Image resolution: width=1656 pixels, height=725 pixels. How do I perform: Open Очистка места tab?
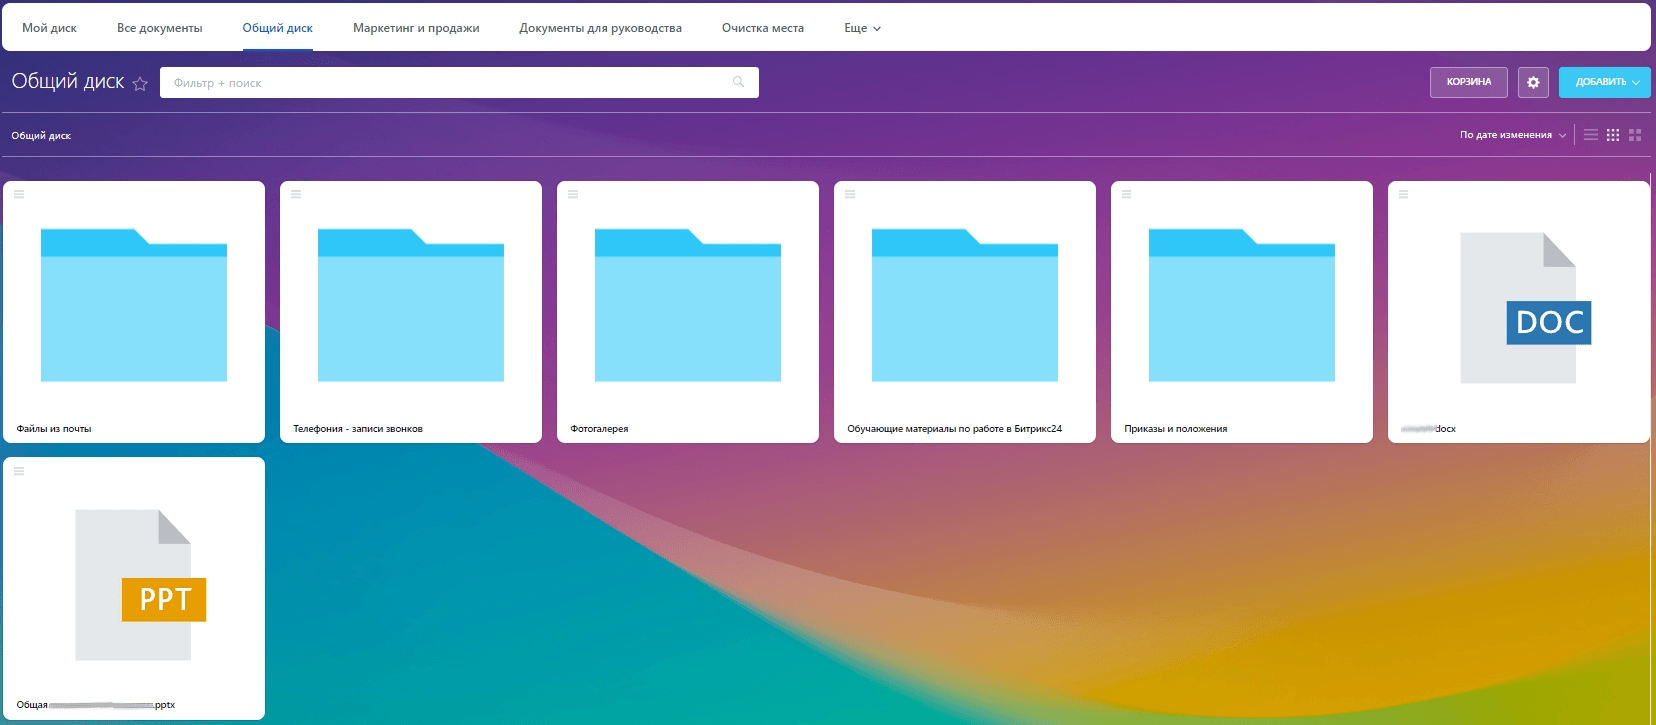763,28
